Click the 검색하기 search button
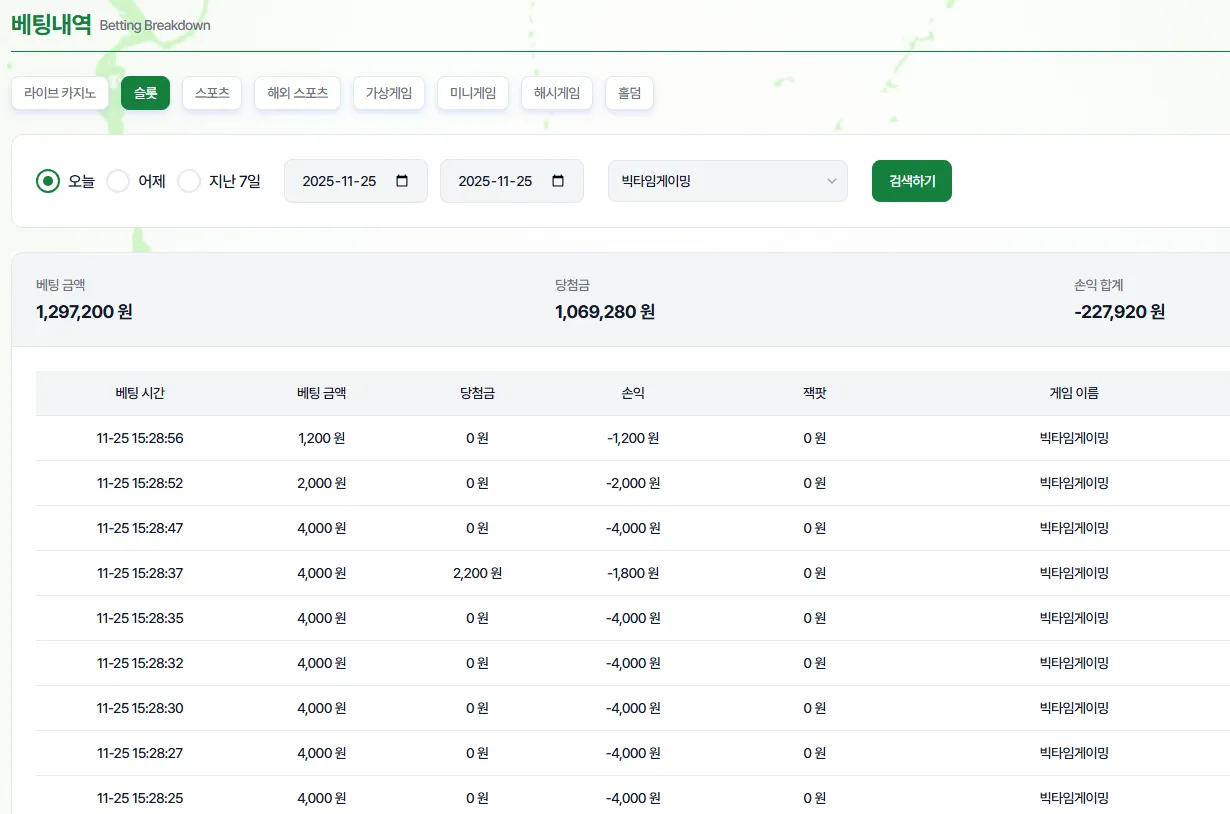This screenshot has height=814, width=1230. pyautogui.click(x=912, y=181)
